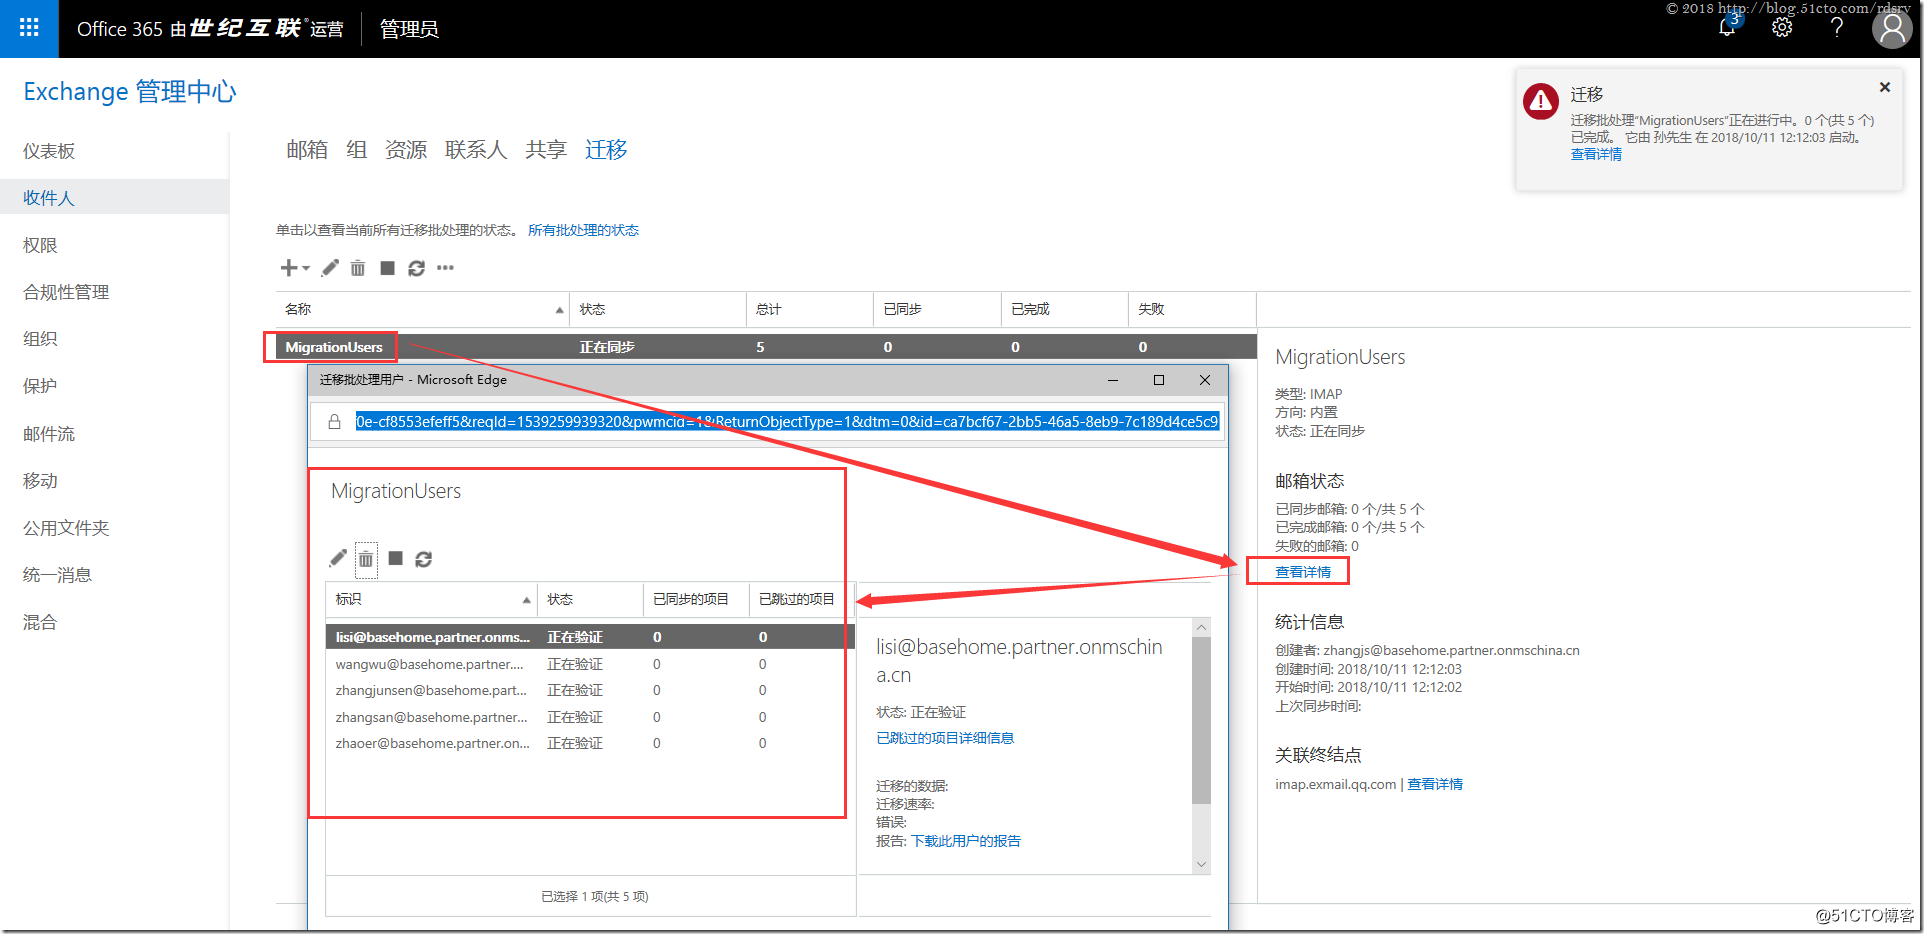Sort by the 失败 column header
Viewport: 1924px width, 934px height.
(x=1192, y=309)
